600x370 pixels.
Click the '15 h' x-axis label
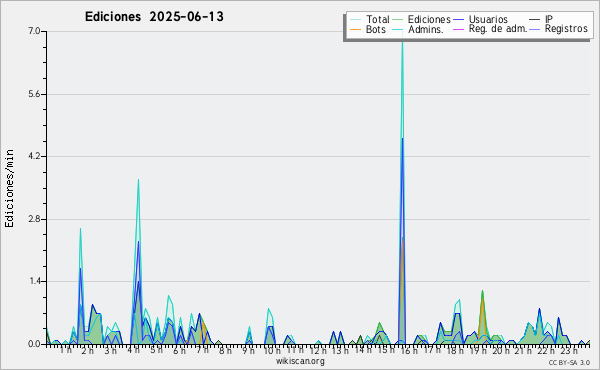[386, 350]
